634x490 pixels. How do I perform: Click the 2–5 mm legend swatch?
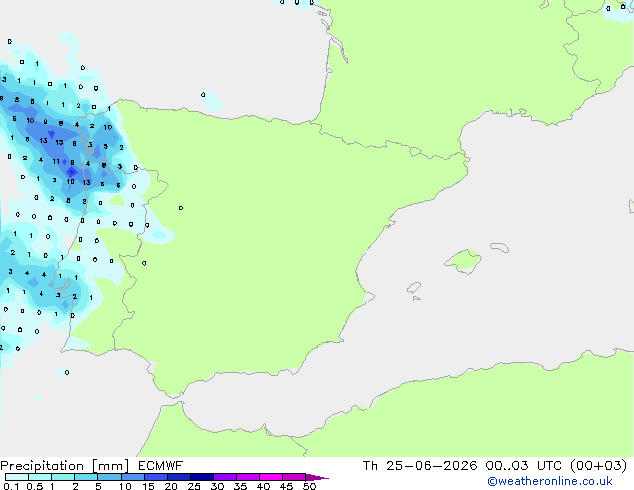[86, 477]
